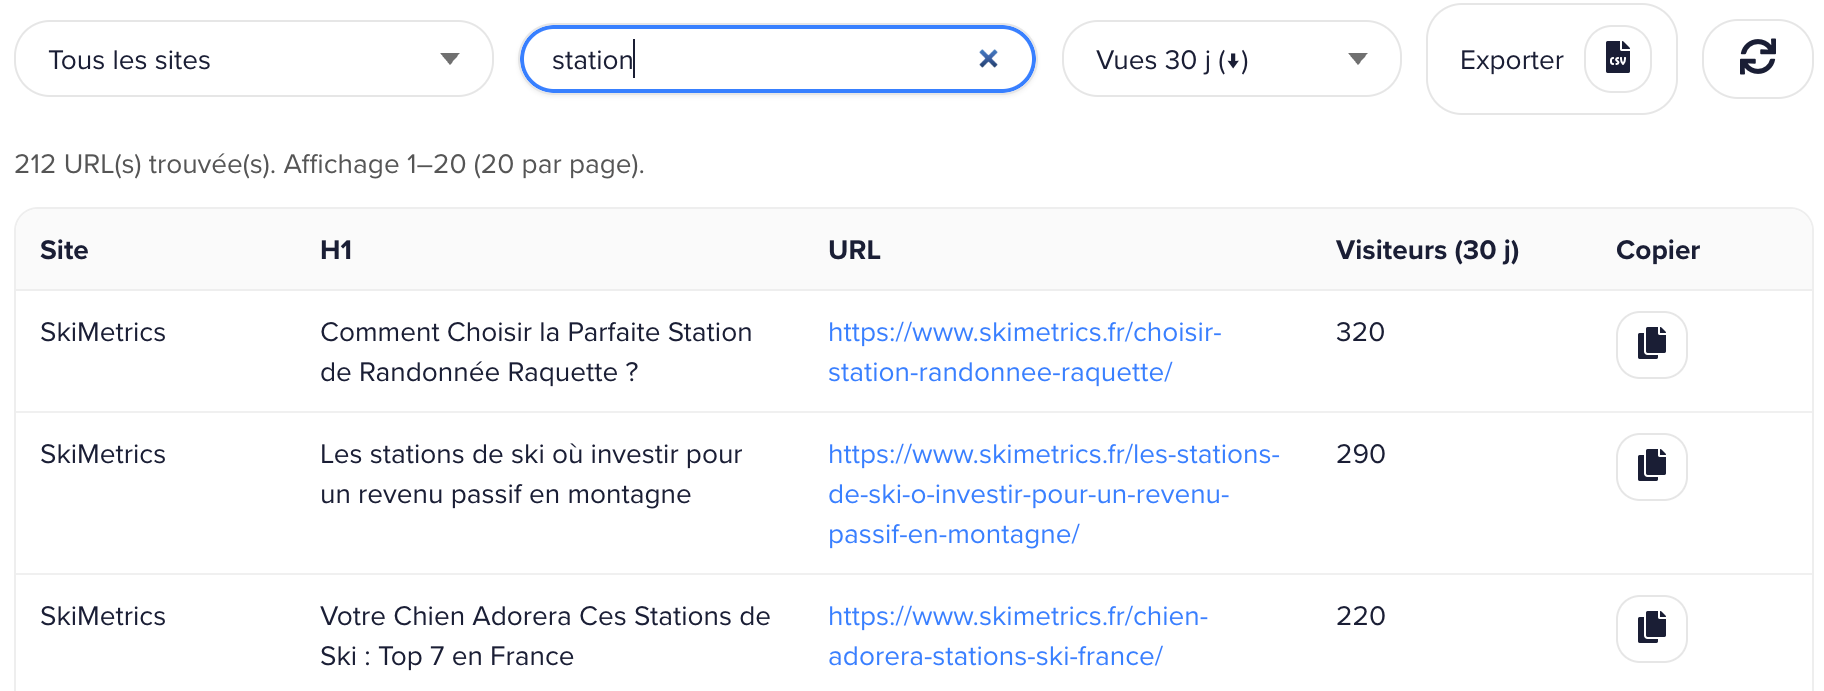Copy the revenu passif en montagne URL
The image size is (1824, 691).
click(1651, 466)
